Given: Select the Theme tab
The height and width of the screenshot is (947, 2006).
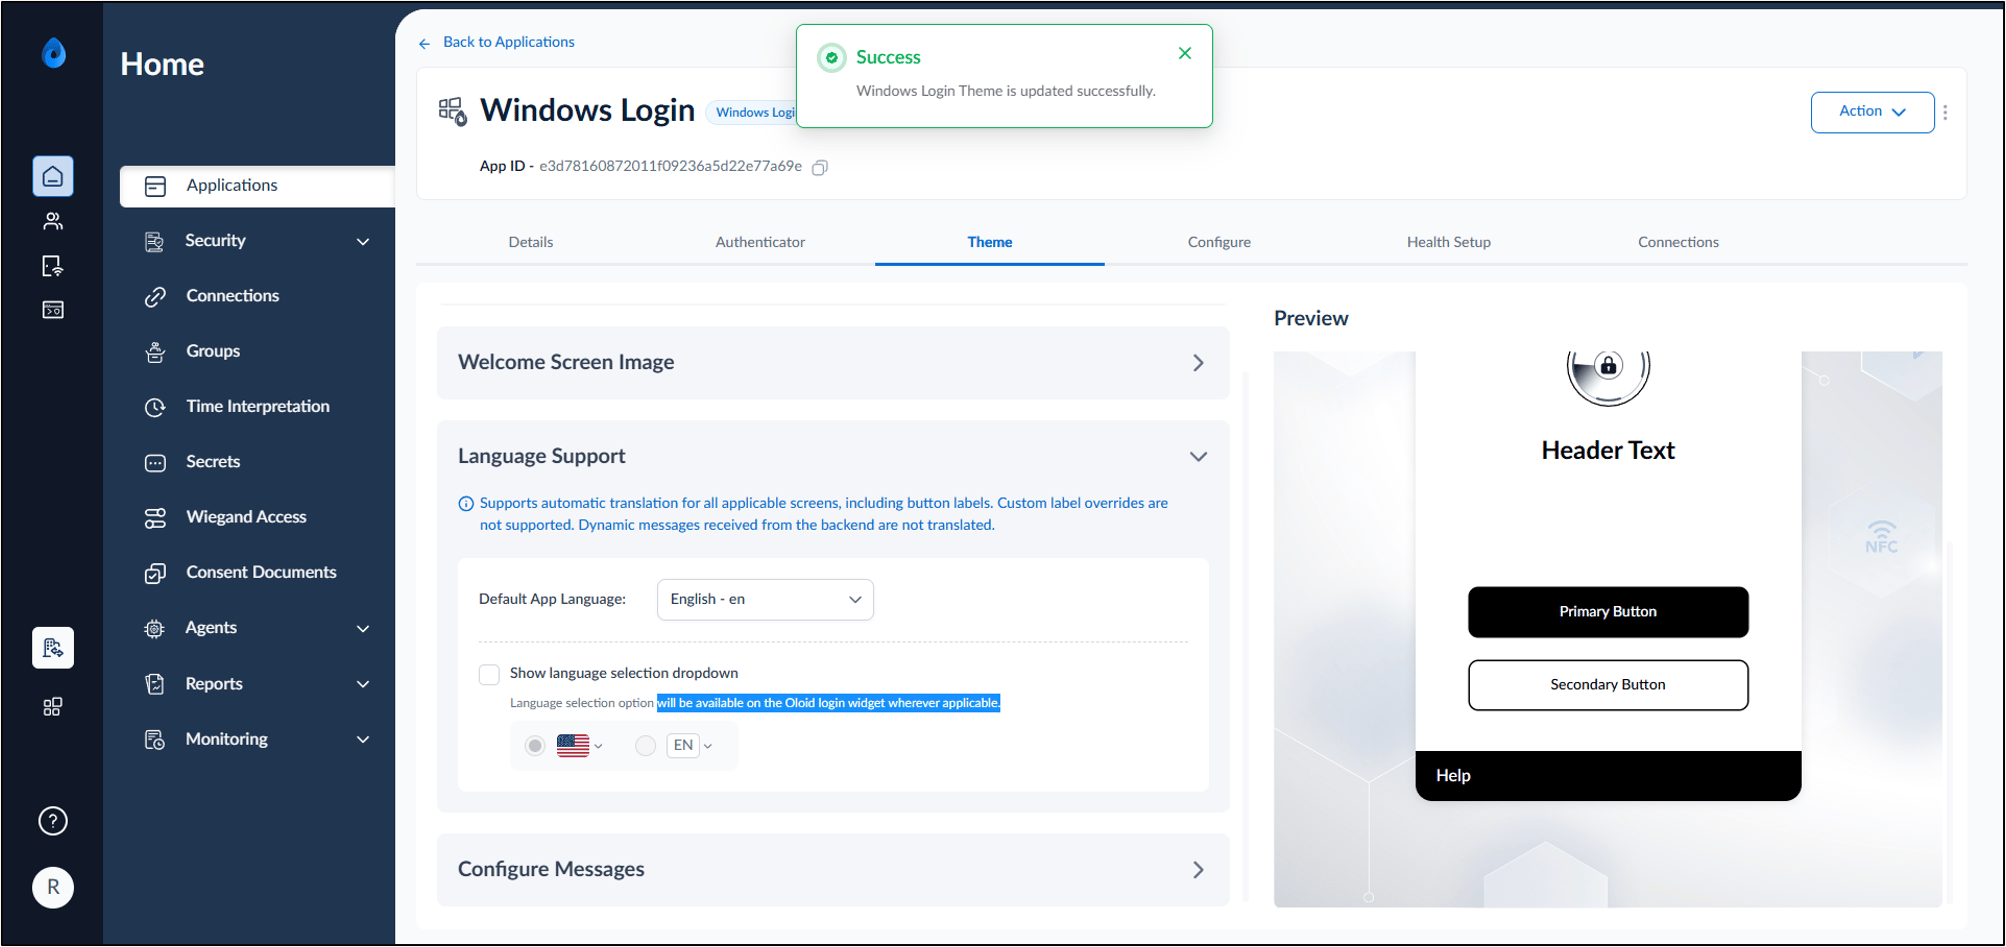Looking at the screenshot, I should point(990,242).
